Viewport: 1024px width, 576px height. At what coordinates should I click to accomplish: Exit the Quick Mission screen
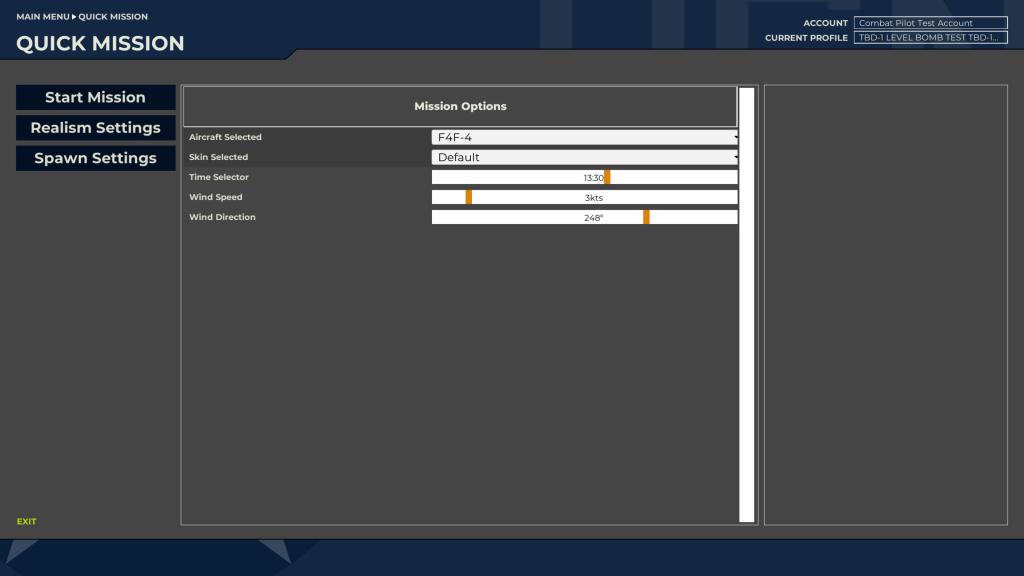tap(26, 522)
